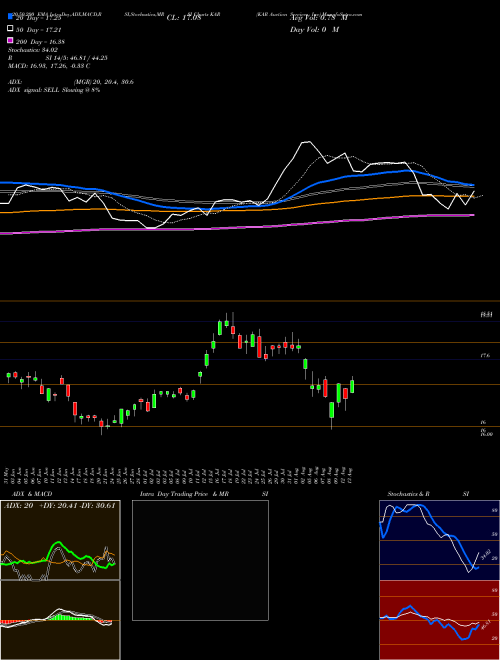The image size is (500, 660).
Task: Click the highest green candlestick at the peak
Action: click(226, 322)
